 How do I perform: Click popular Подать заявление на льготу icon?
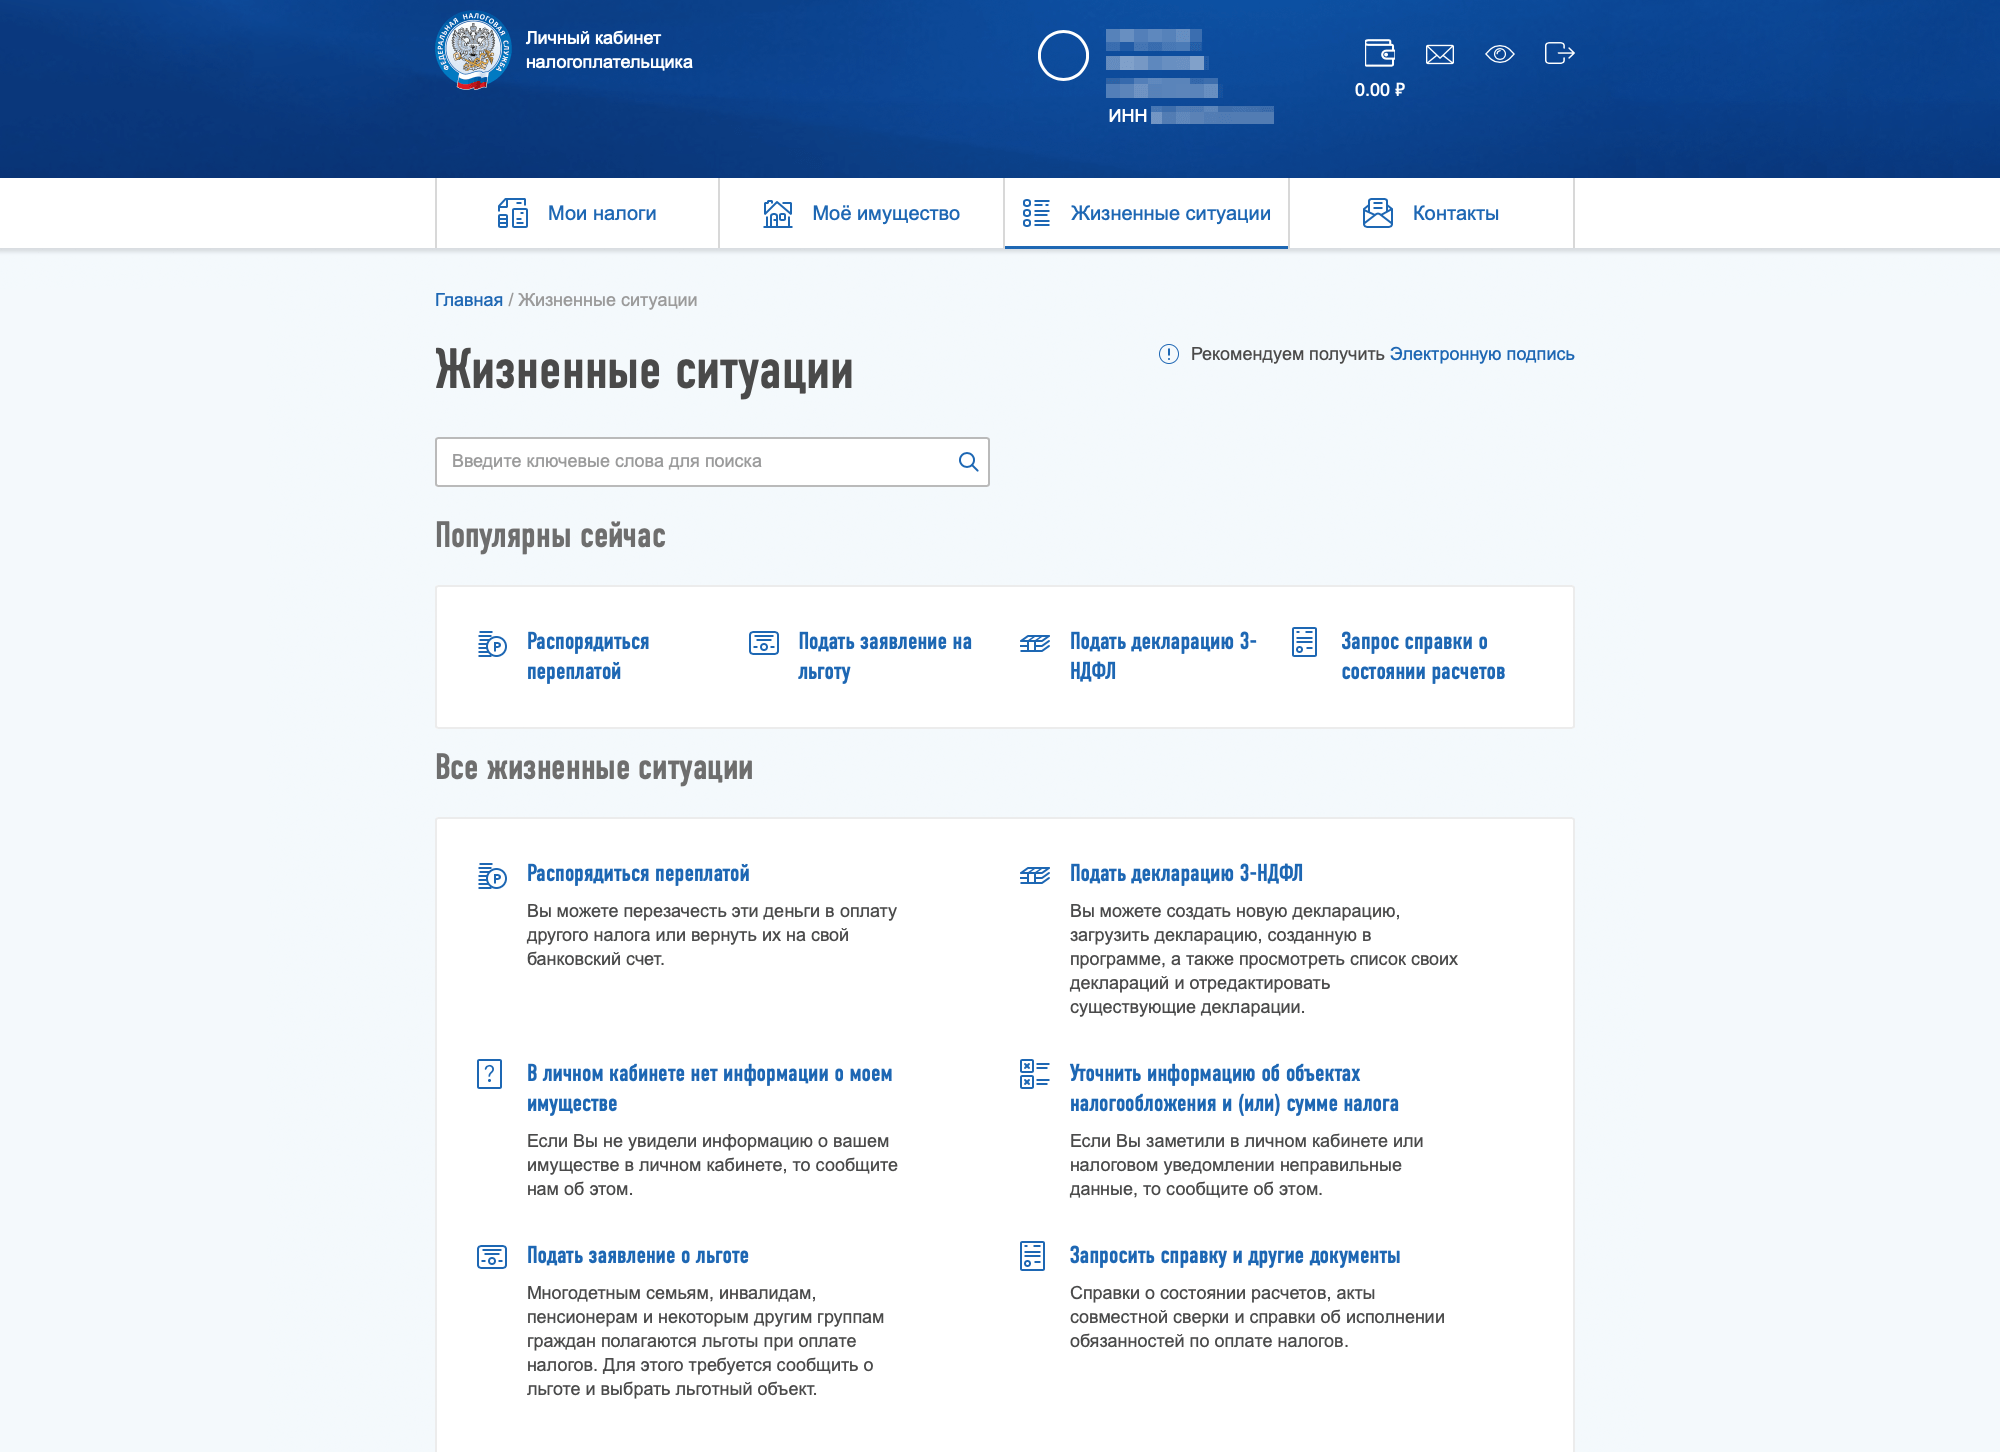764,643
